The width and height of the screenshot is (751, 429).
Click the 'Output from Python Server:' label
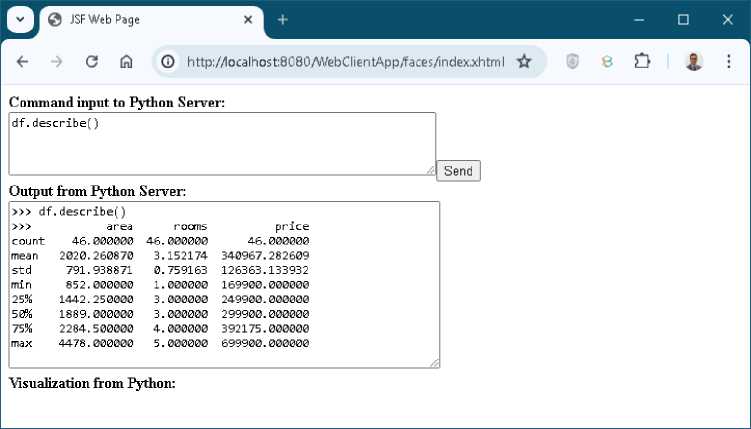tap(97, 191)
